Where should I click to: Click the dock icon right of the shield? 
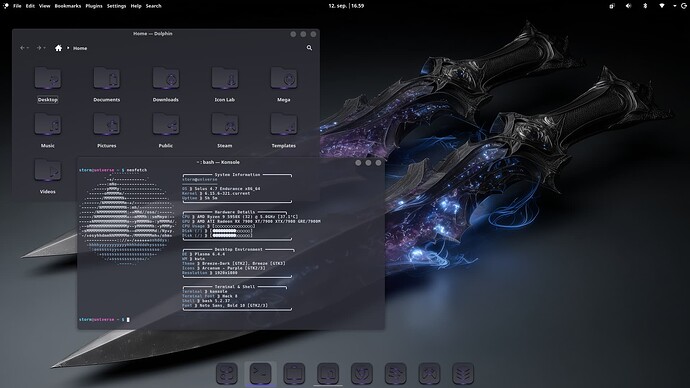396,373
